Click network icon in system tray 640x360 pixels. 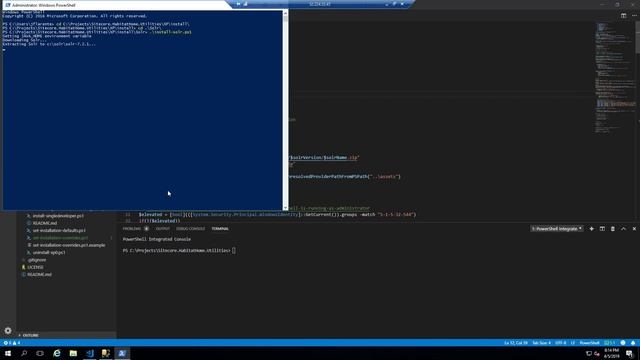pyautogui.click(x=589, y=353)
